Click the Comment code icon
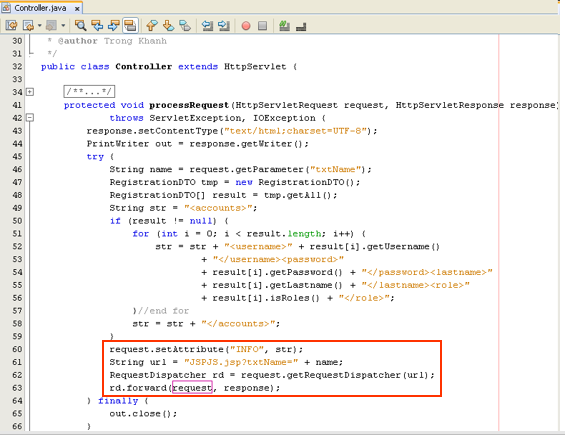This screenshot has width=565, height=435. [284, 26]
